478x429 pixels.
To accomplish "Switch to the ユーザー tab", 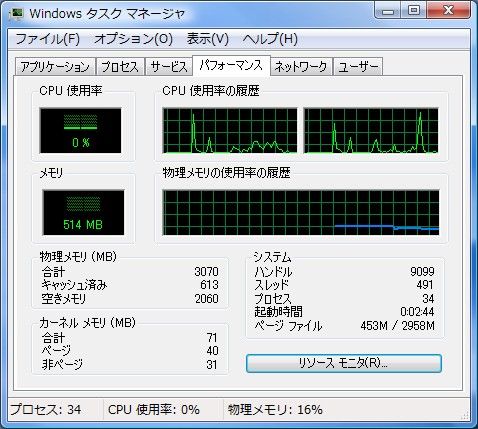I will 358,67.
